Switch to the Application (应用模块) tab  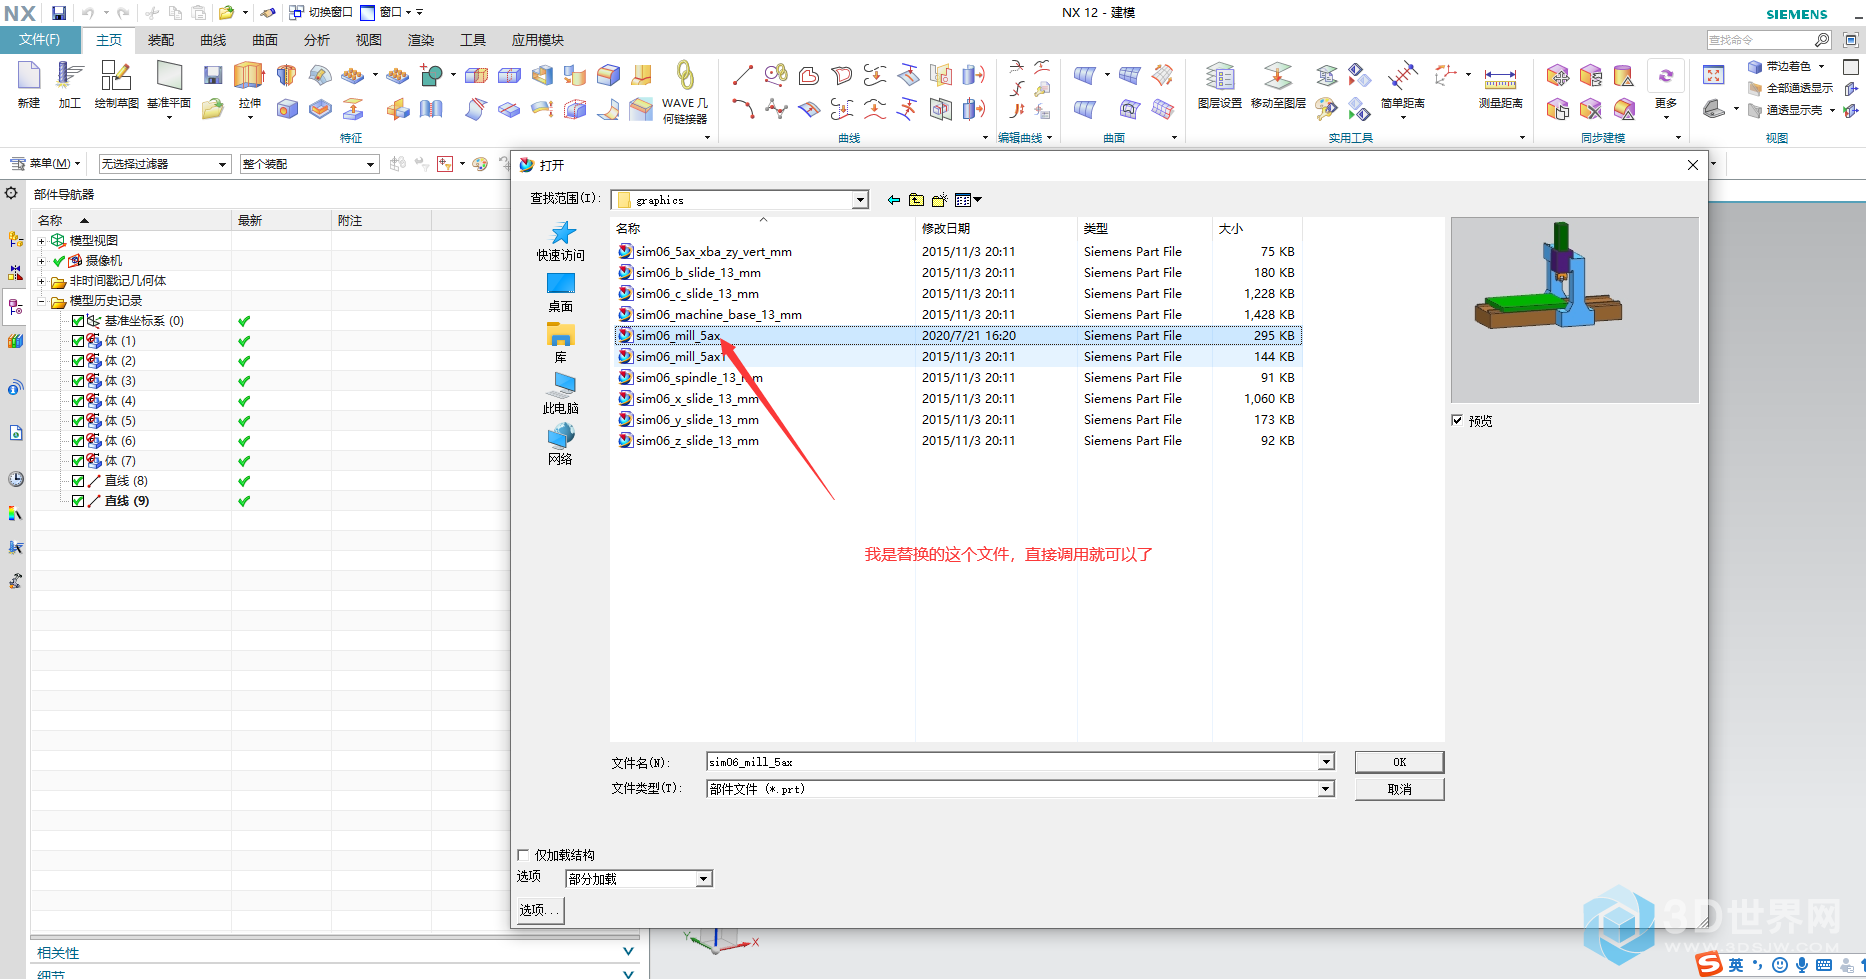click(538, 40)
